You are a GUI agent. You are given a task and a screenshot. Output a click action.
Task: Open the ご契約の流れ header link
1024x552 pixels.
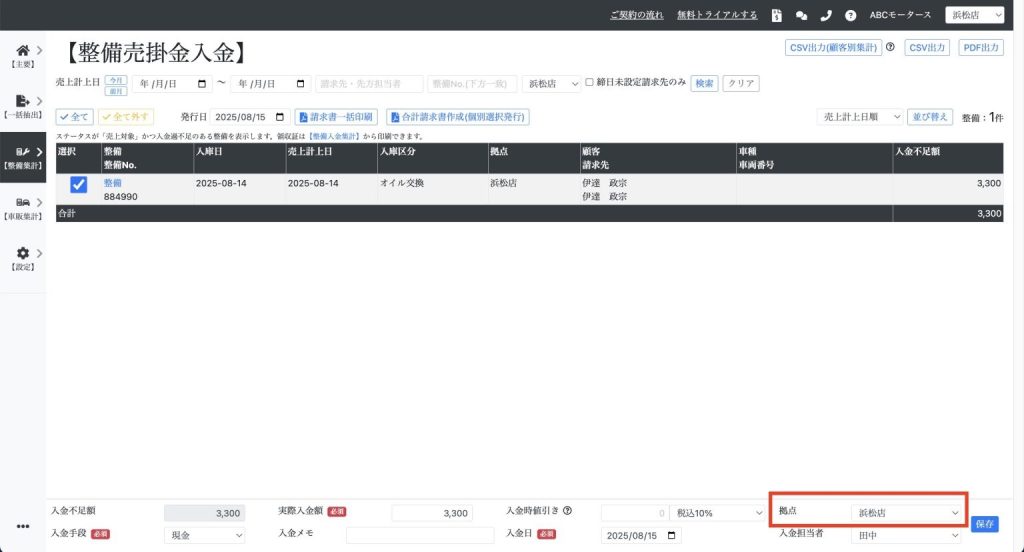(637, 15)
